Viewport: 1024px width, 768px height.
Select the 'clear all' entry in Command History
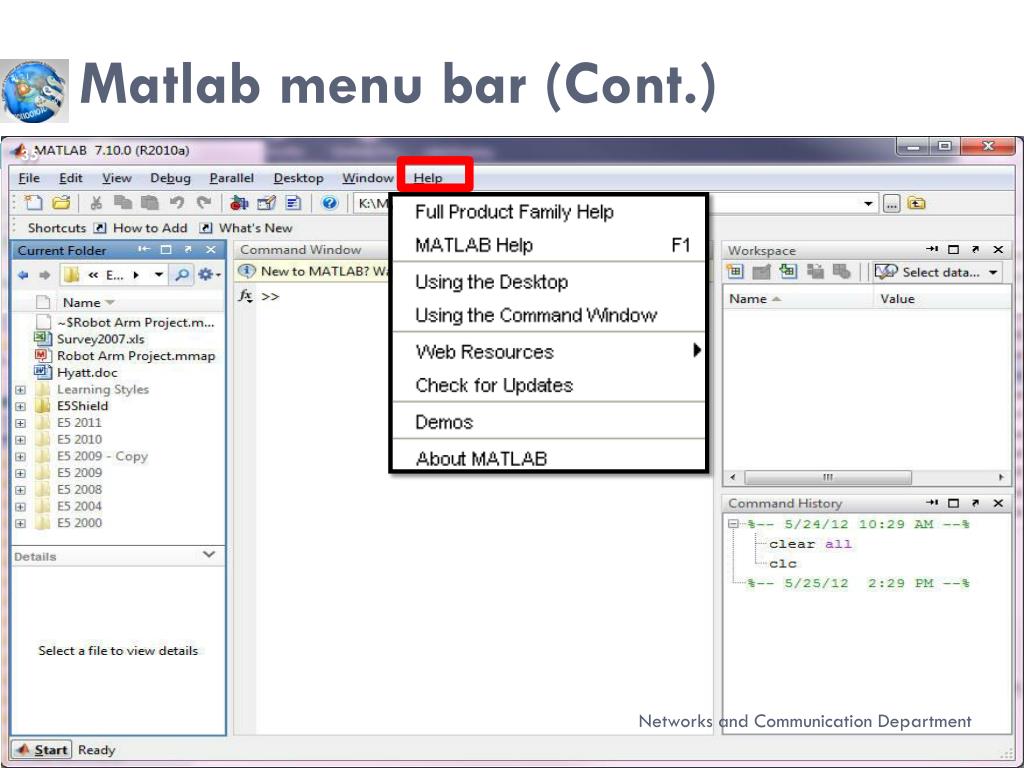(810, 544)
